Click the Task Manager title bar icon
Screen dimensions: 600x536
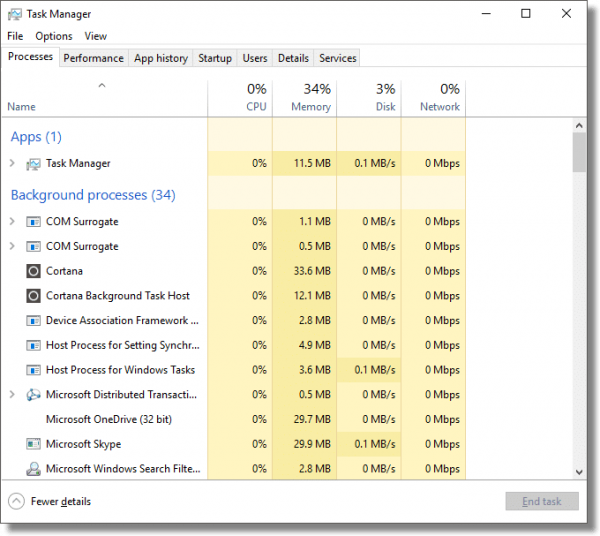pyautogui.click(x=15, y=15)
